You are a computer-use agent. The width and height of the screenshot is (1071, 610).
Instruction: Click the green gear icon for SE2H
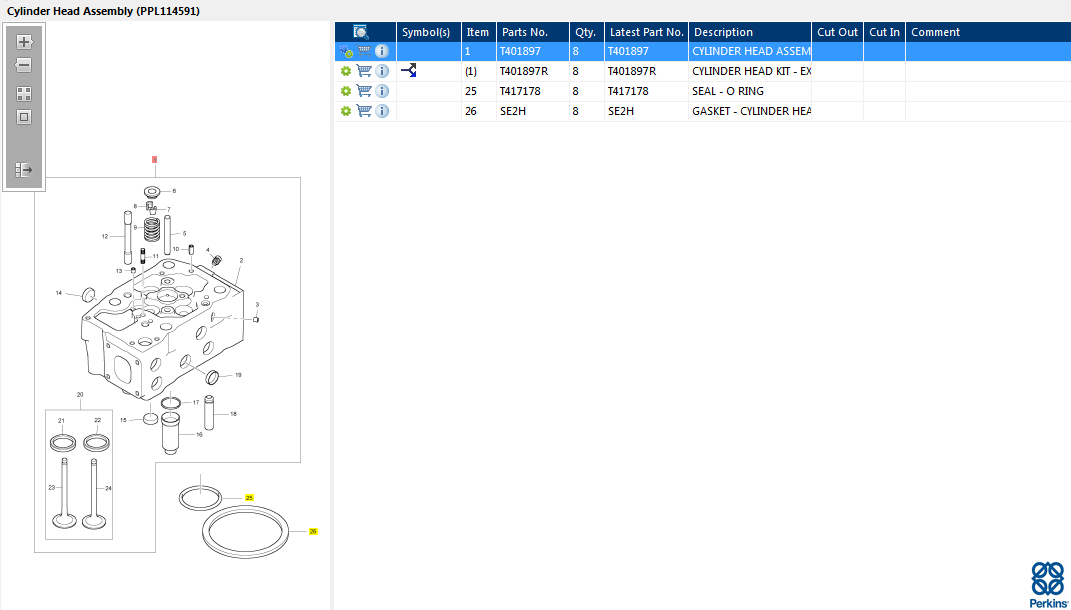pos(346,111)
